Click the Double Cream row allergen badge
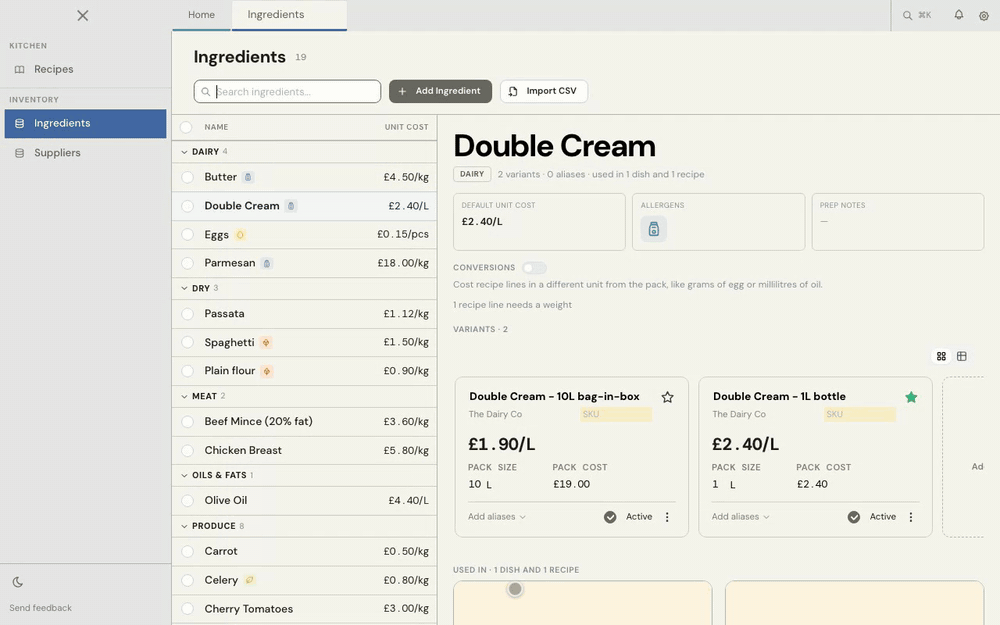The image size is (1000, 625). coord(291,206)
